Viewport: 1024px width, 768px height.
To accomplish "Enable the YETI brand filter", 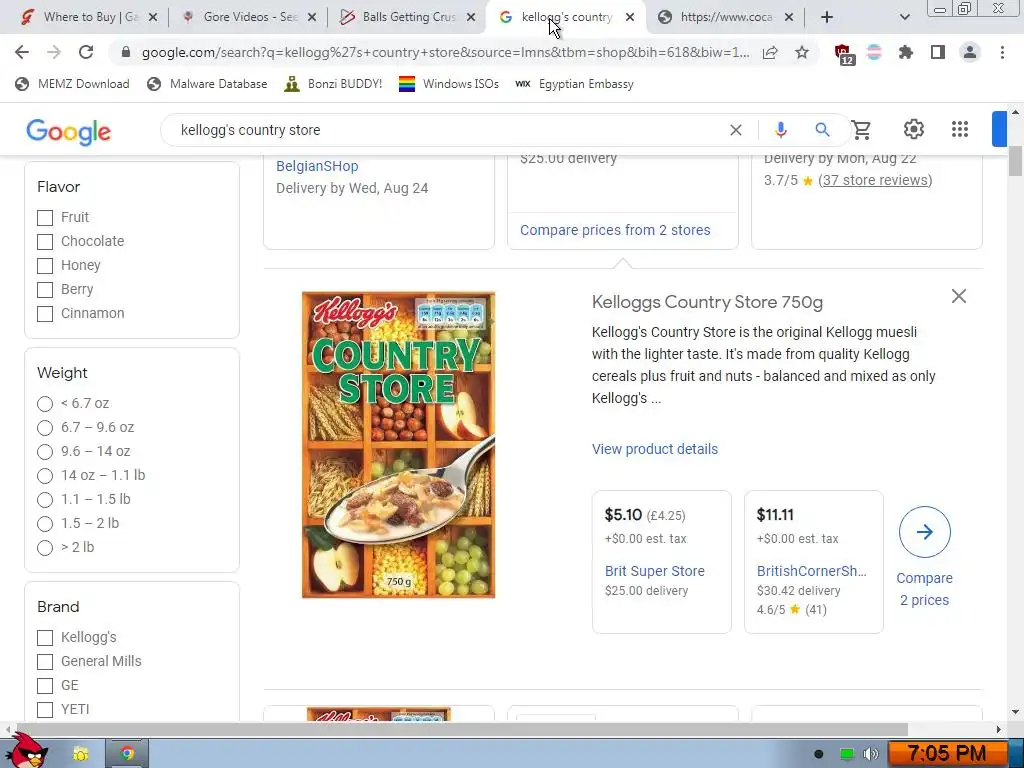I will (x=45, y=709).
